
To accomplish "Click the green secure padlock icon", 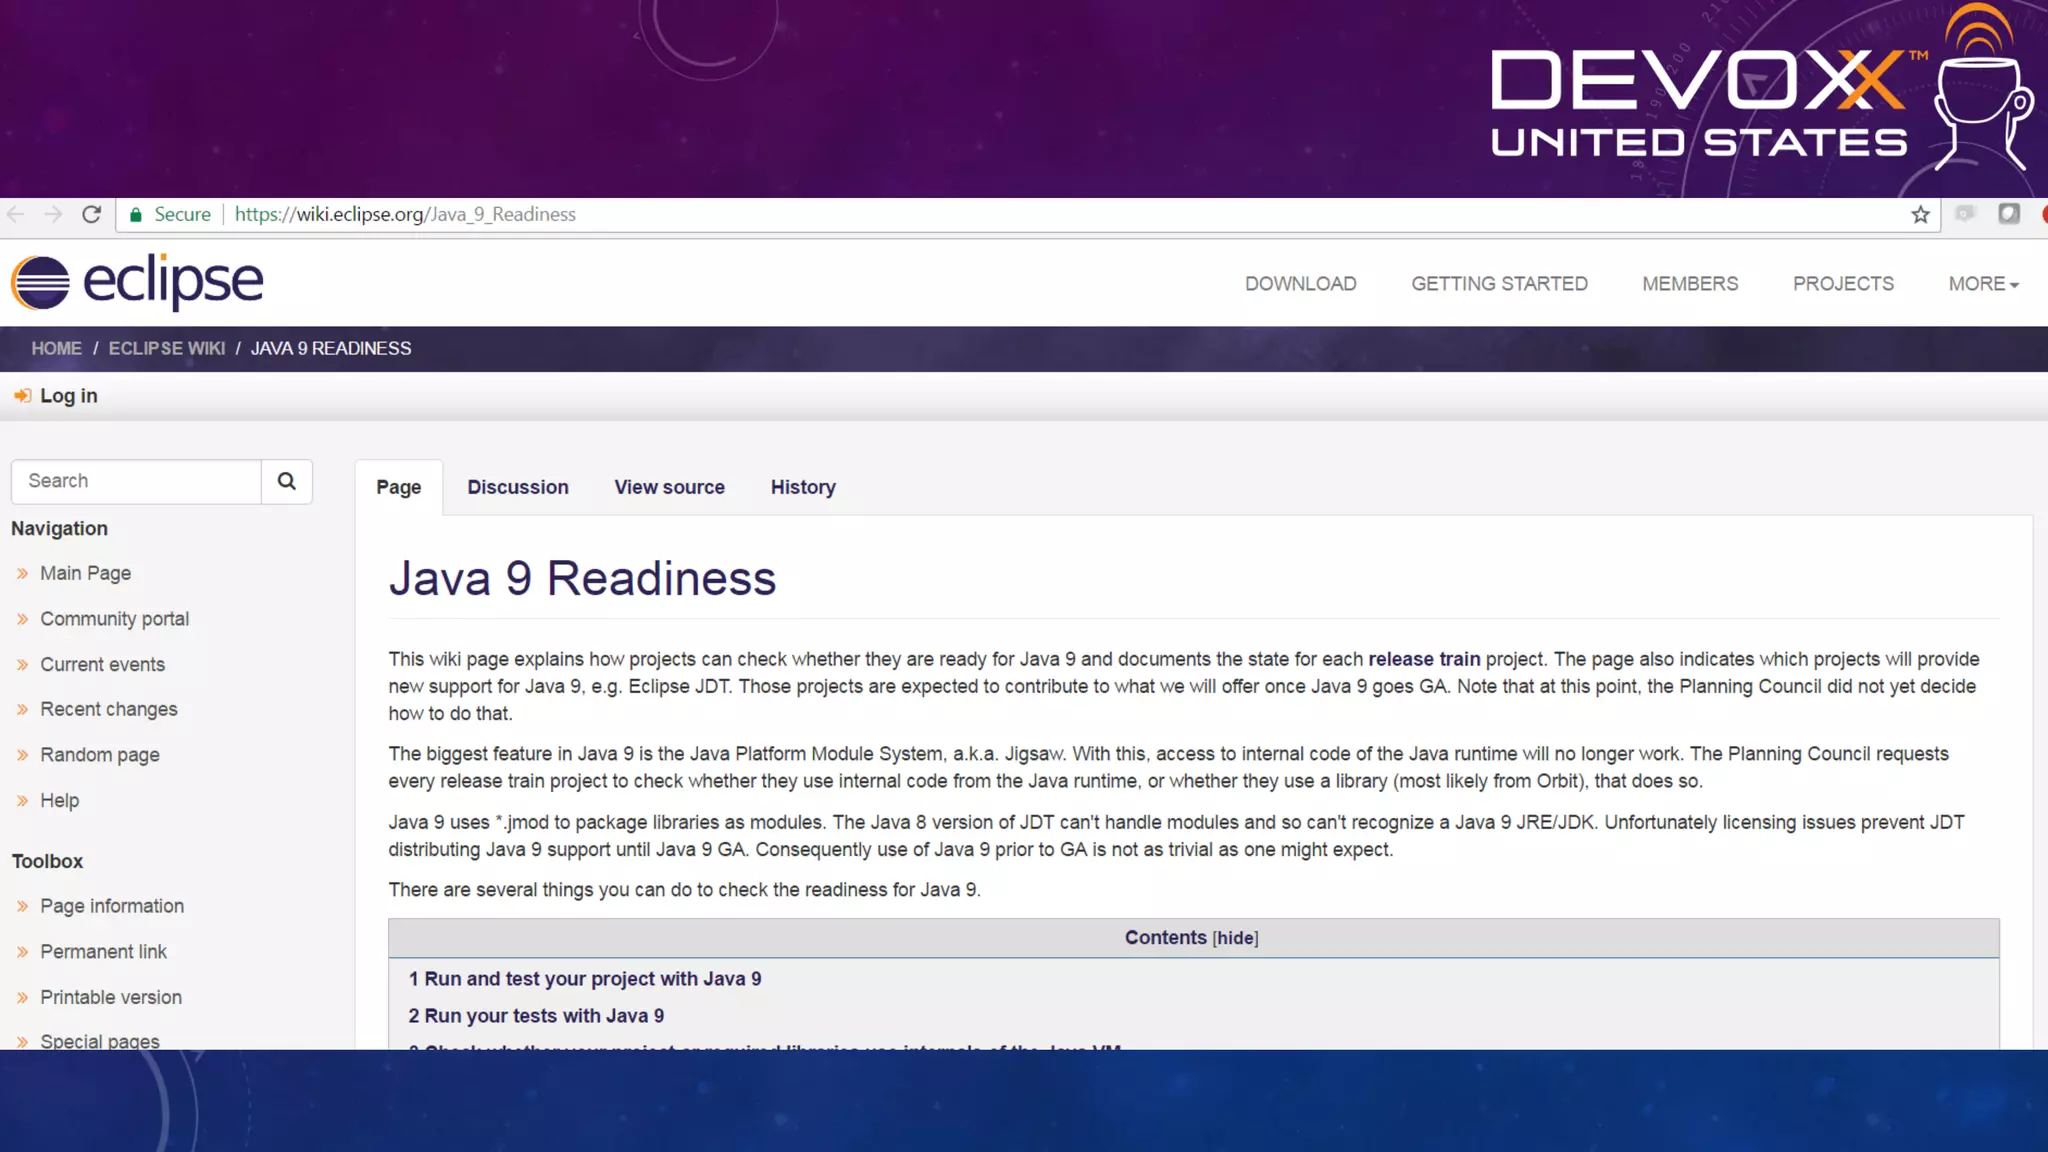I will [136, 214].
